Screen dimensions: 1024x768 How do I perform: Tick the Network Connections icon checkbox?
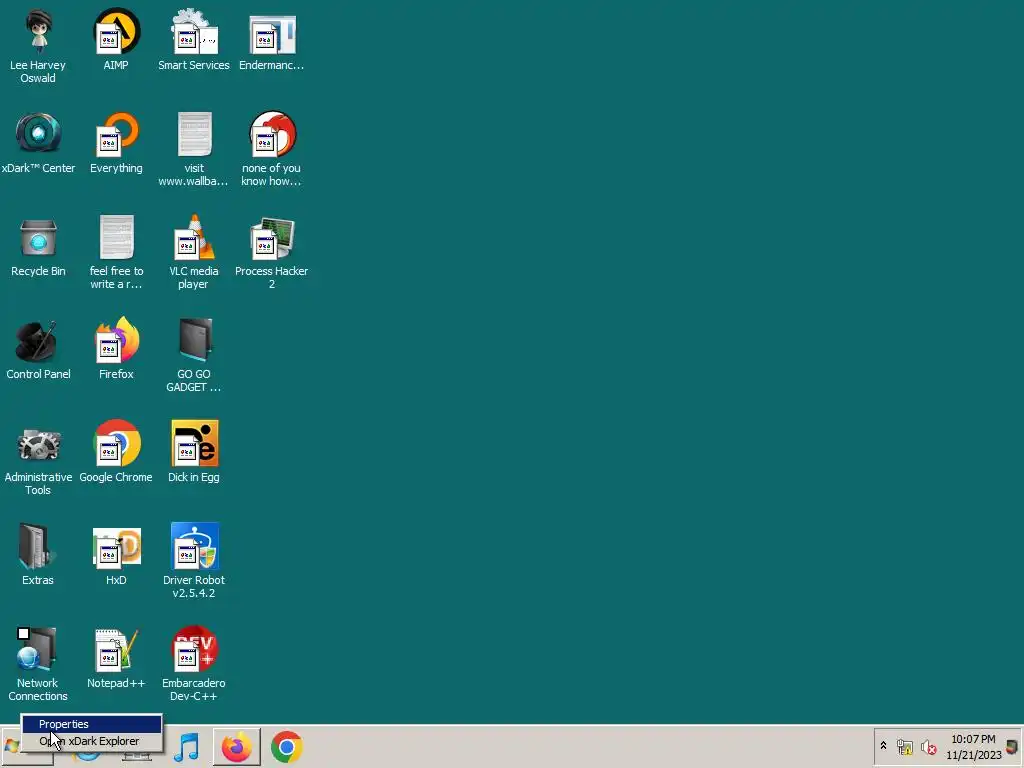pos(24,633)
